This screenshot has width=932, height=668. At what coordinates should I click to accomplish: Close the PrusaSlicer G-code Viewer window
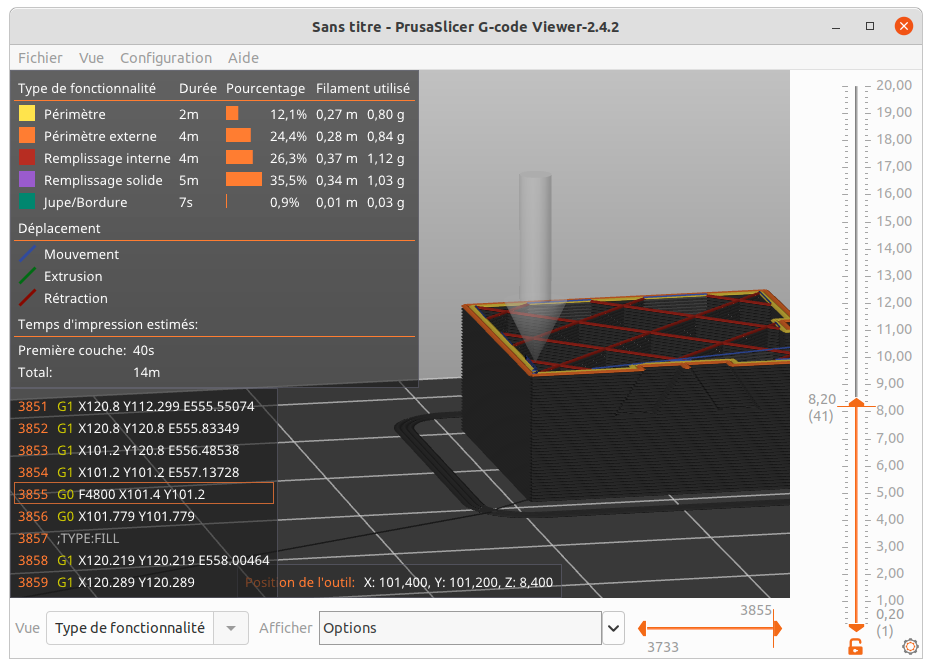click(x=903, y=26)
